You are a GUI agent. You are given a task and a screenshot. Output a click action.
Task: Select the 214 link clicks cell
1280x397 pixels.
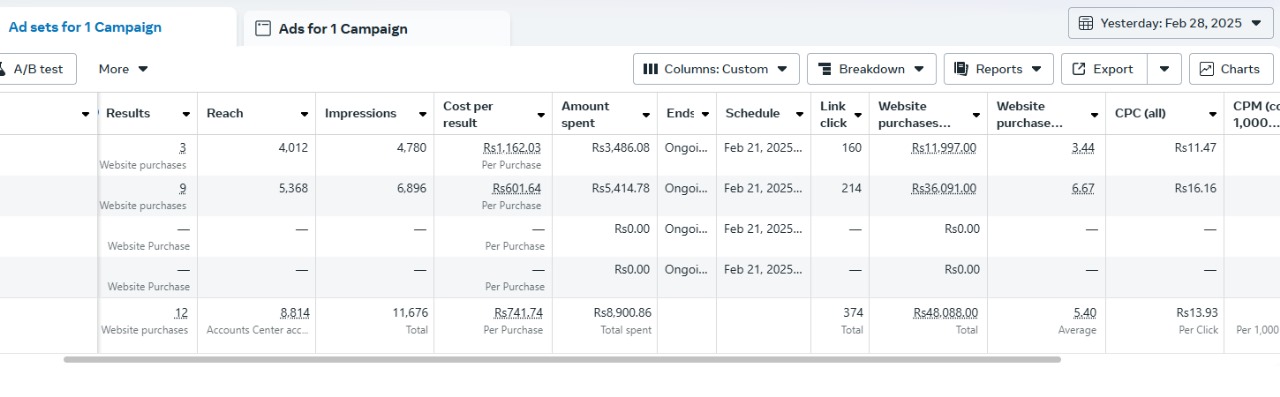840,196
